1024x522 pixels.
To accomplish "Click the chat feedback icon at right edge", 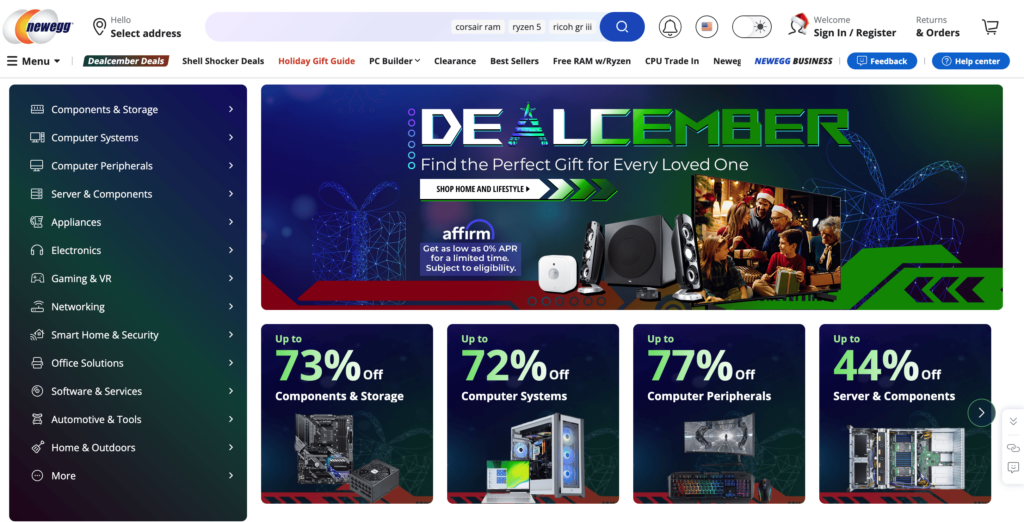I will [x=1013, y=468].
